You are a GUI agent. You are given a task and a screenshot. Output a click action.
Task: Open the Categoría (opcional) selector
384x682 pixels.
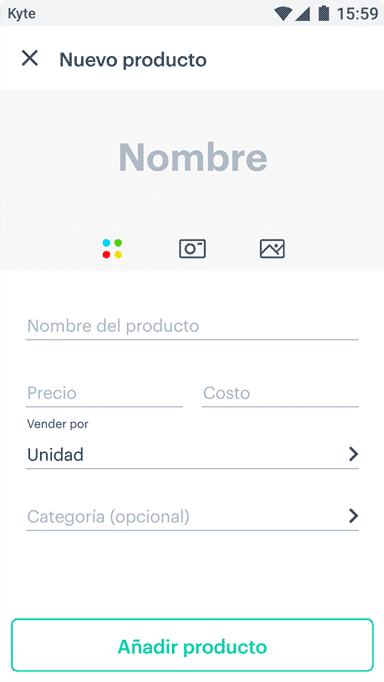coord(192,517)
